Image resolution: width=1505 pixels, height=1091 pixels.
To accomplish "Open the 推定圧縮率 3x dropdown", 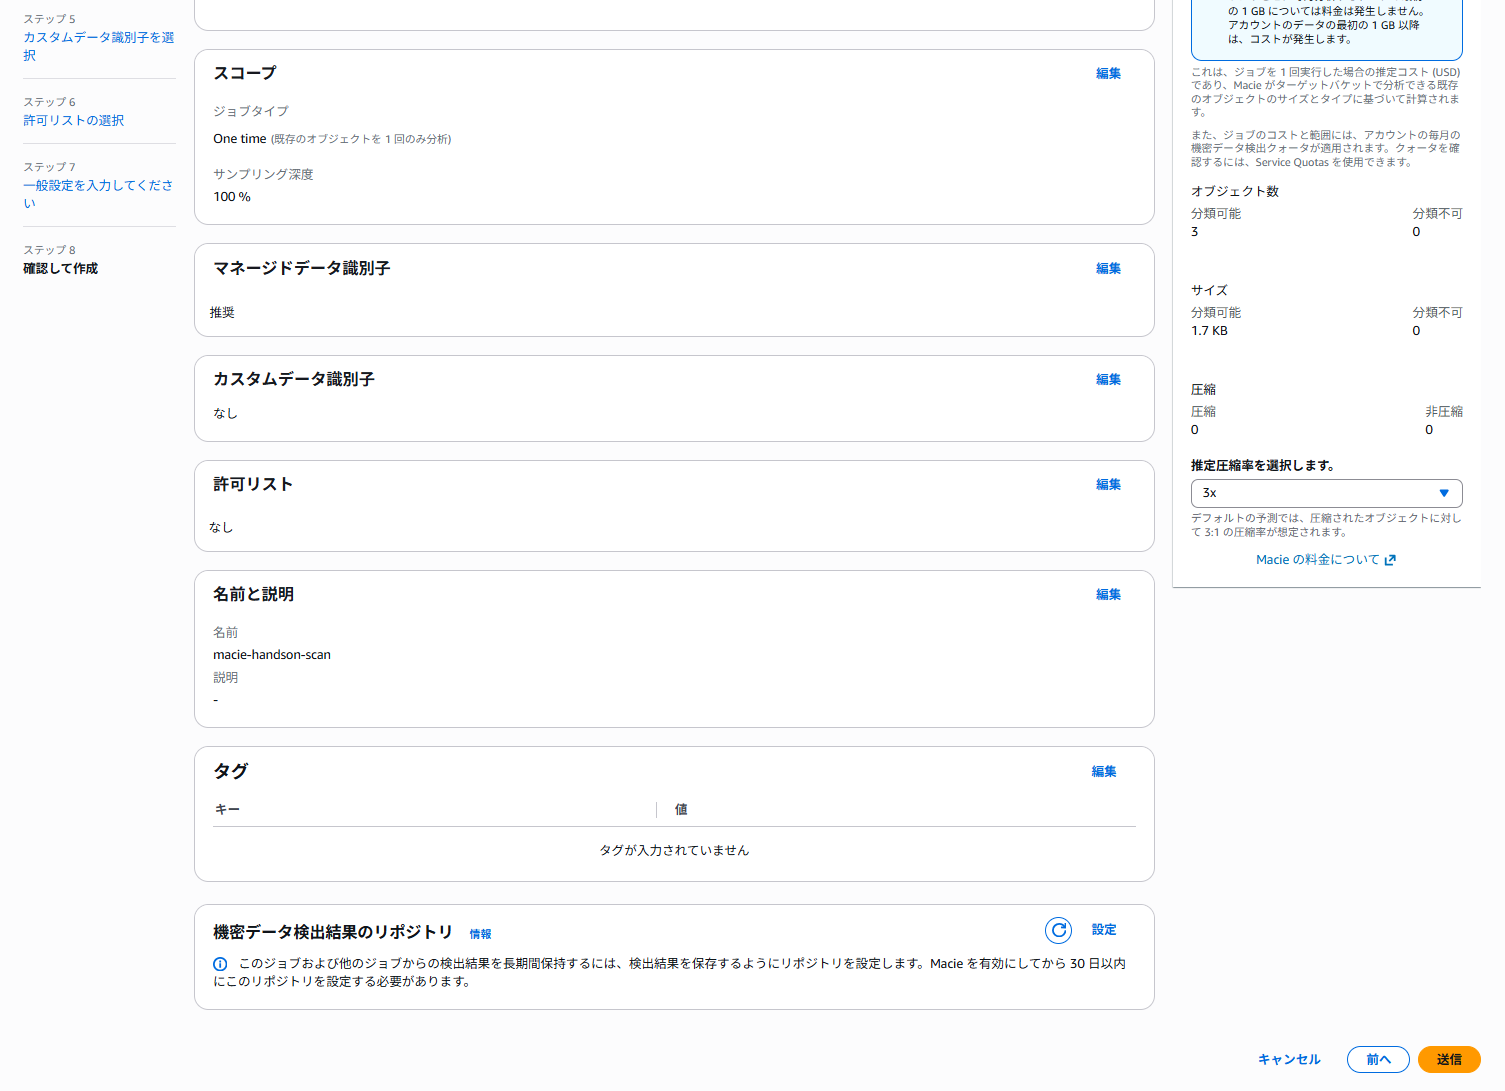I will (1326, 493).
